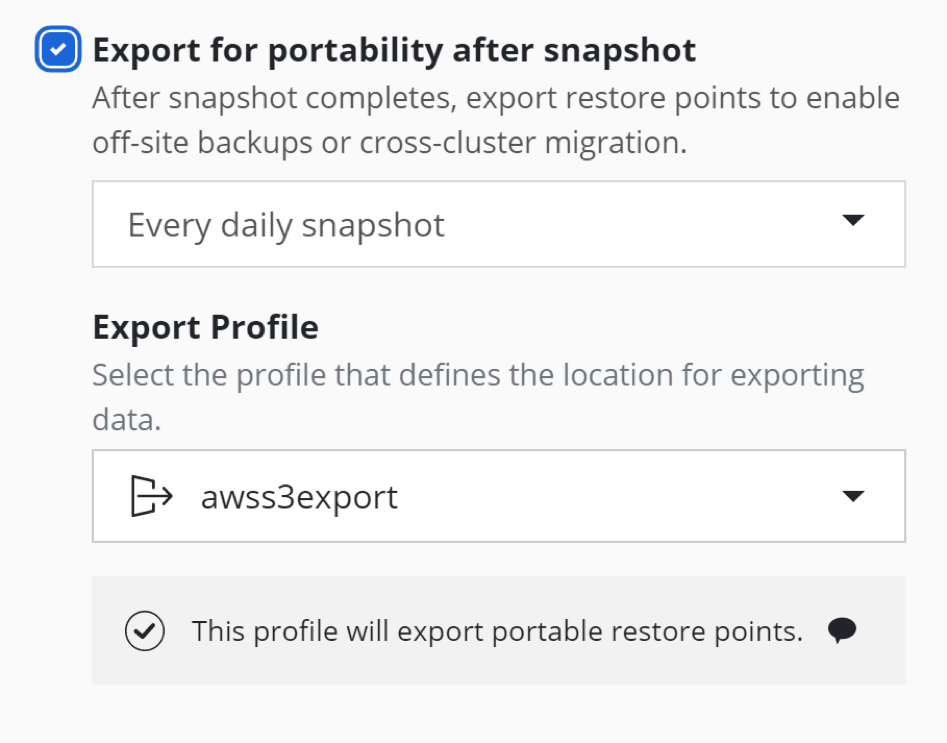Click the Select the profile description text
The width and height of the screenshot is (947, 743).
[x=478, y=397]
